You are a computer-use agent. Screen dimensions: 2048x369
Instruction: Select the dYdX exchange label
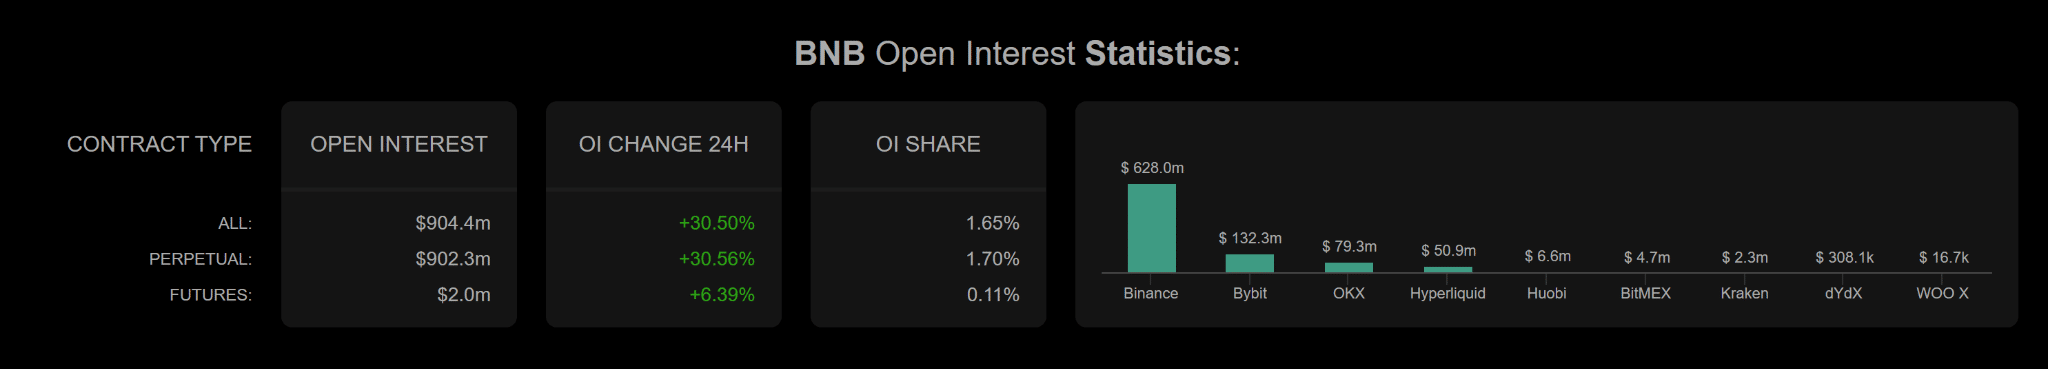tap(1843, 293)
